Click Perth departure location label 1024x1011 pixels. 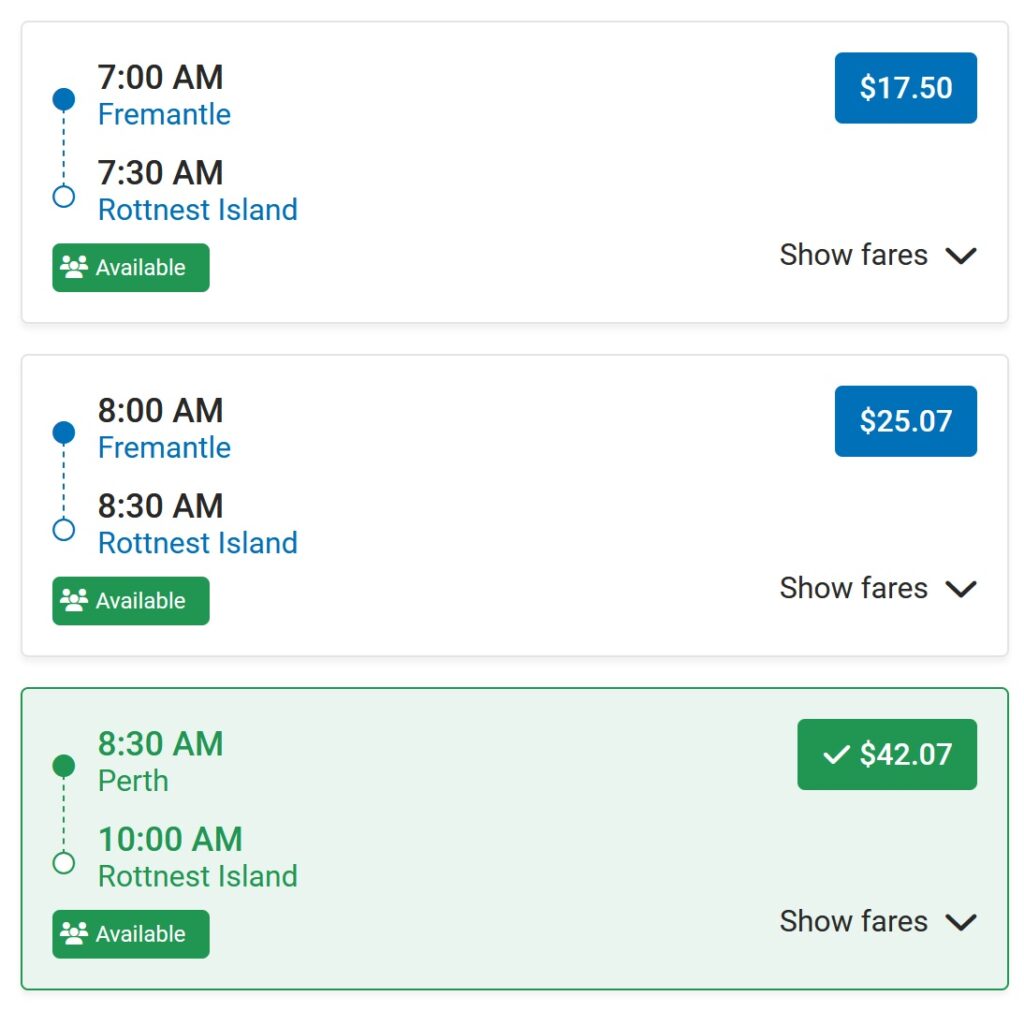133,781
